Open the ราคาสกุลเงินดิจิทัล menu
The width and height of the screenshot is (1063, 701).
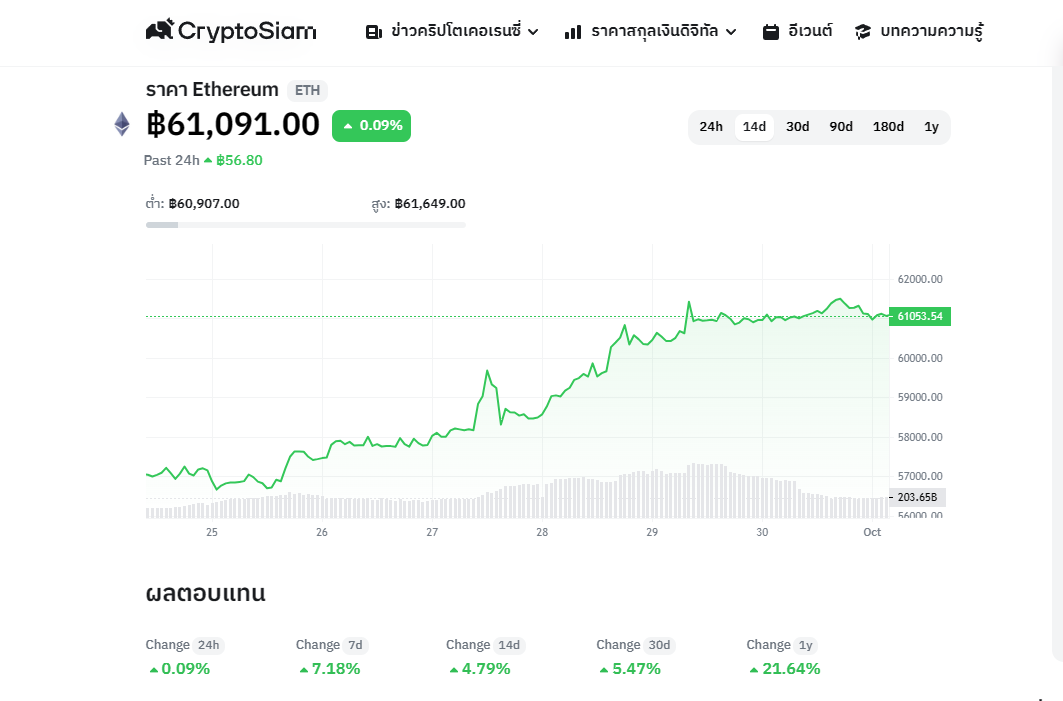point(651,32)
